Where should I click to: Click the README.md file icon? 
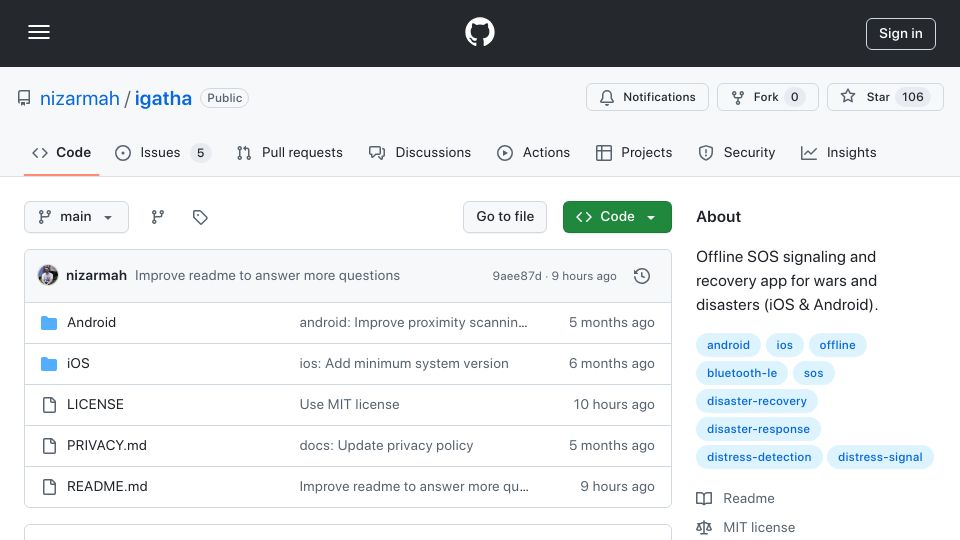49,487
